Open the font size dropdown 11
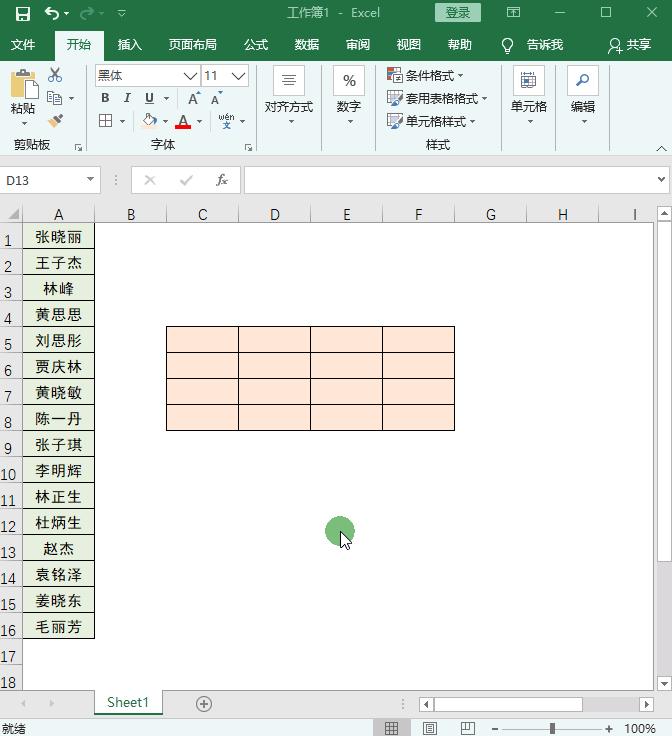Image resolution: width=672 pixels, height=736 pixels. [x=238, y=76]
